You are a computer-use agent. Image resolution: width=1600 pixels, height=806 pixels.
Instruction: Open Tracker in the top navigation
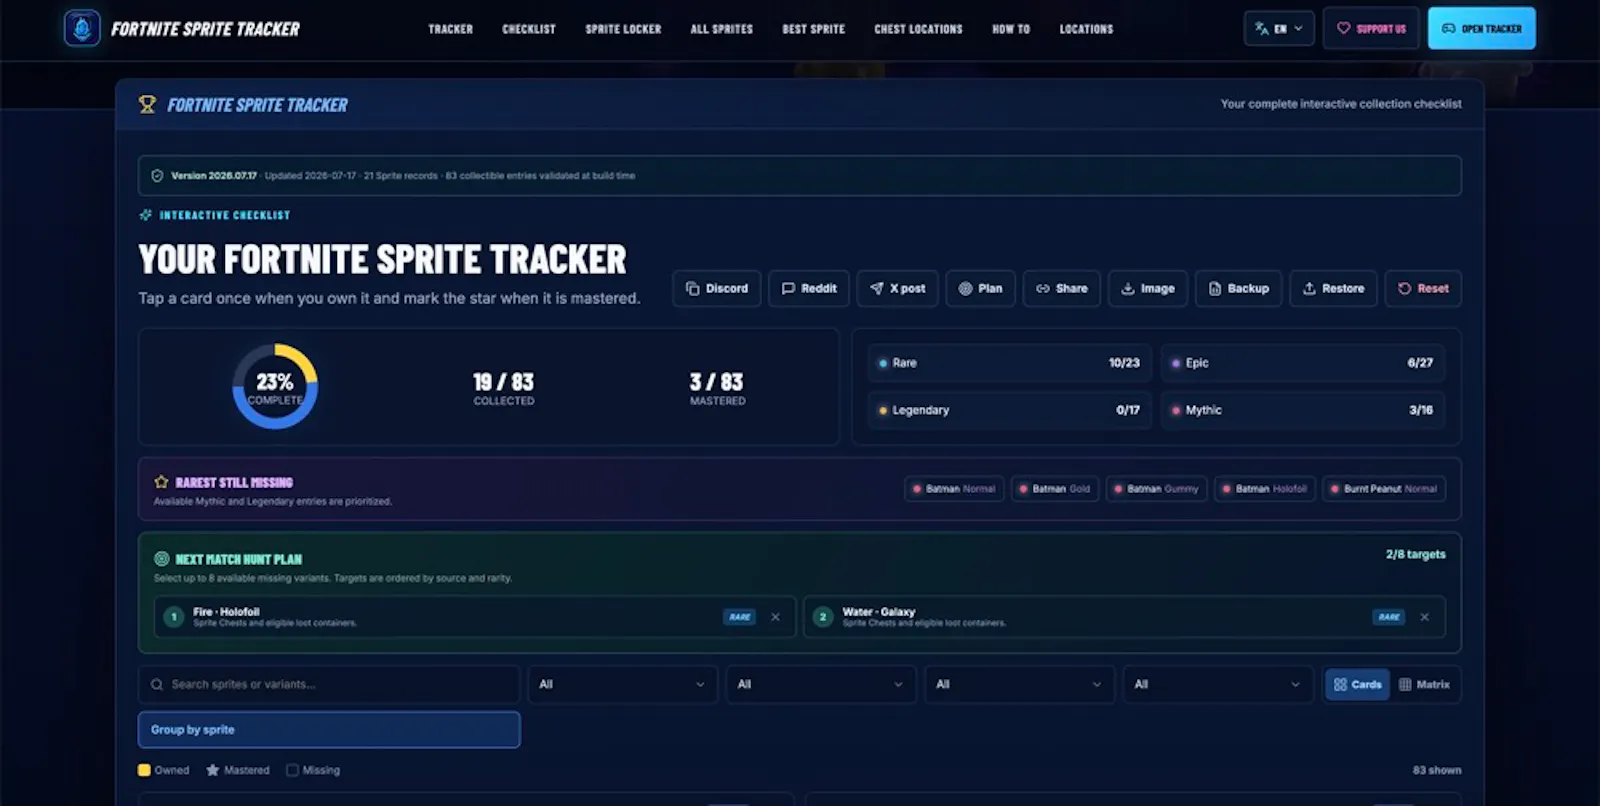(450, 29)
